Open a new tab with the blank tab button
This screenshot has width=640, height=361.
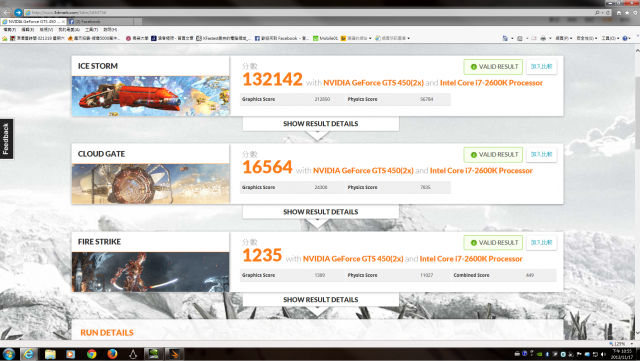(138, 21)
